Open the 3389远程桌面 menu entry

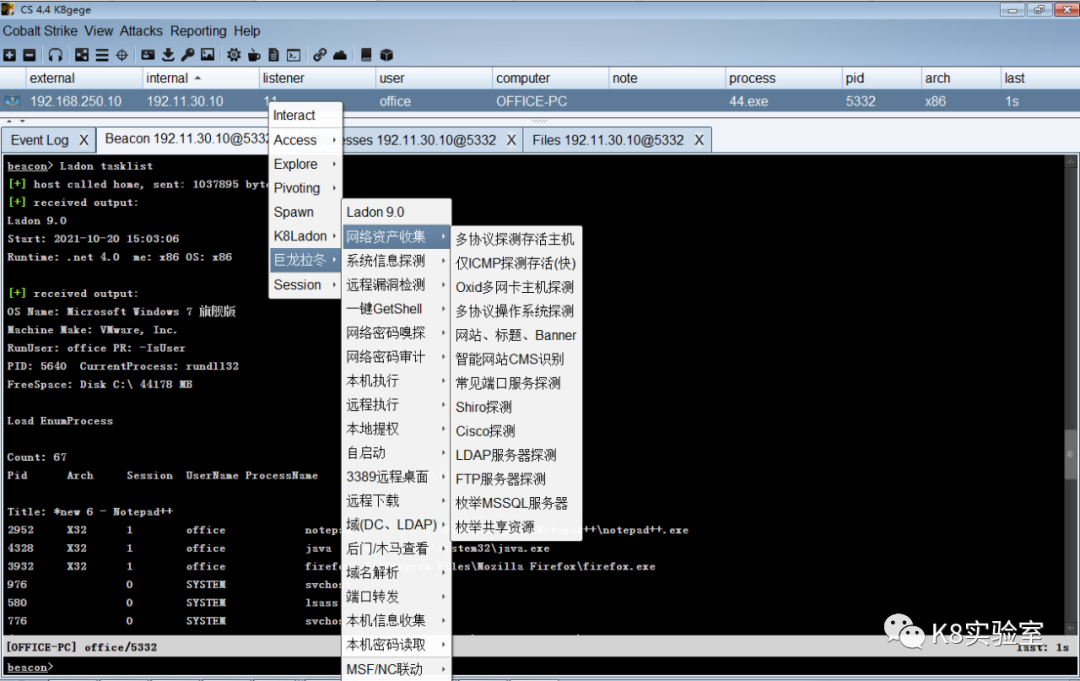click(x=397, y=476)
